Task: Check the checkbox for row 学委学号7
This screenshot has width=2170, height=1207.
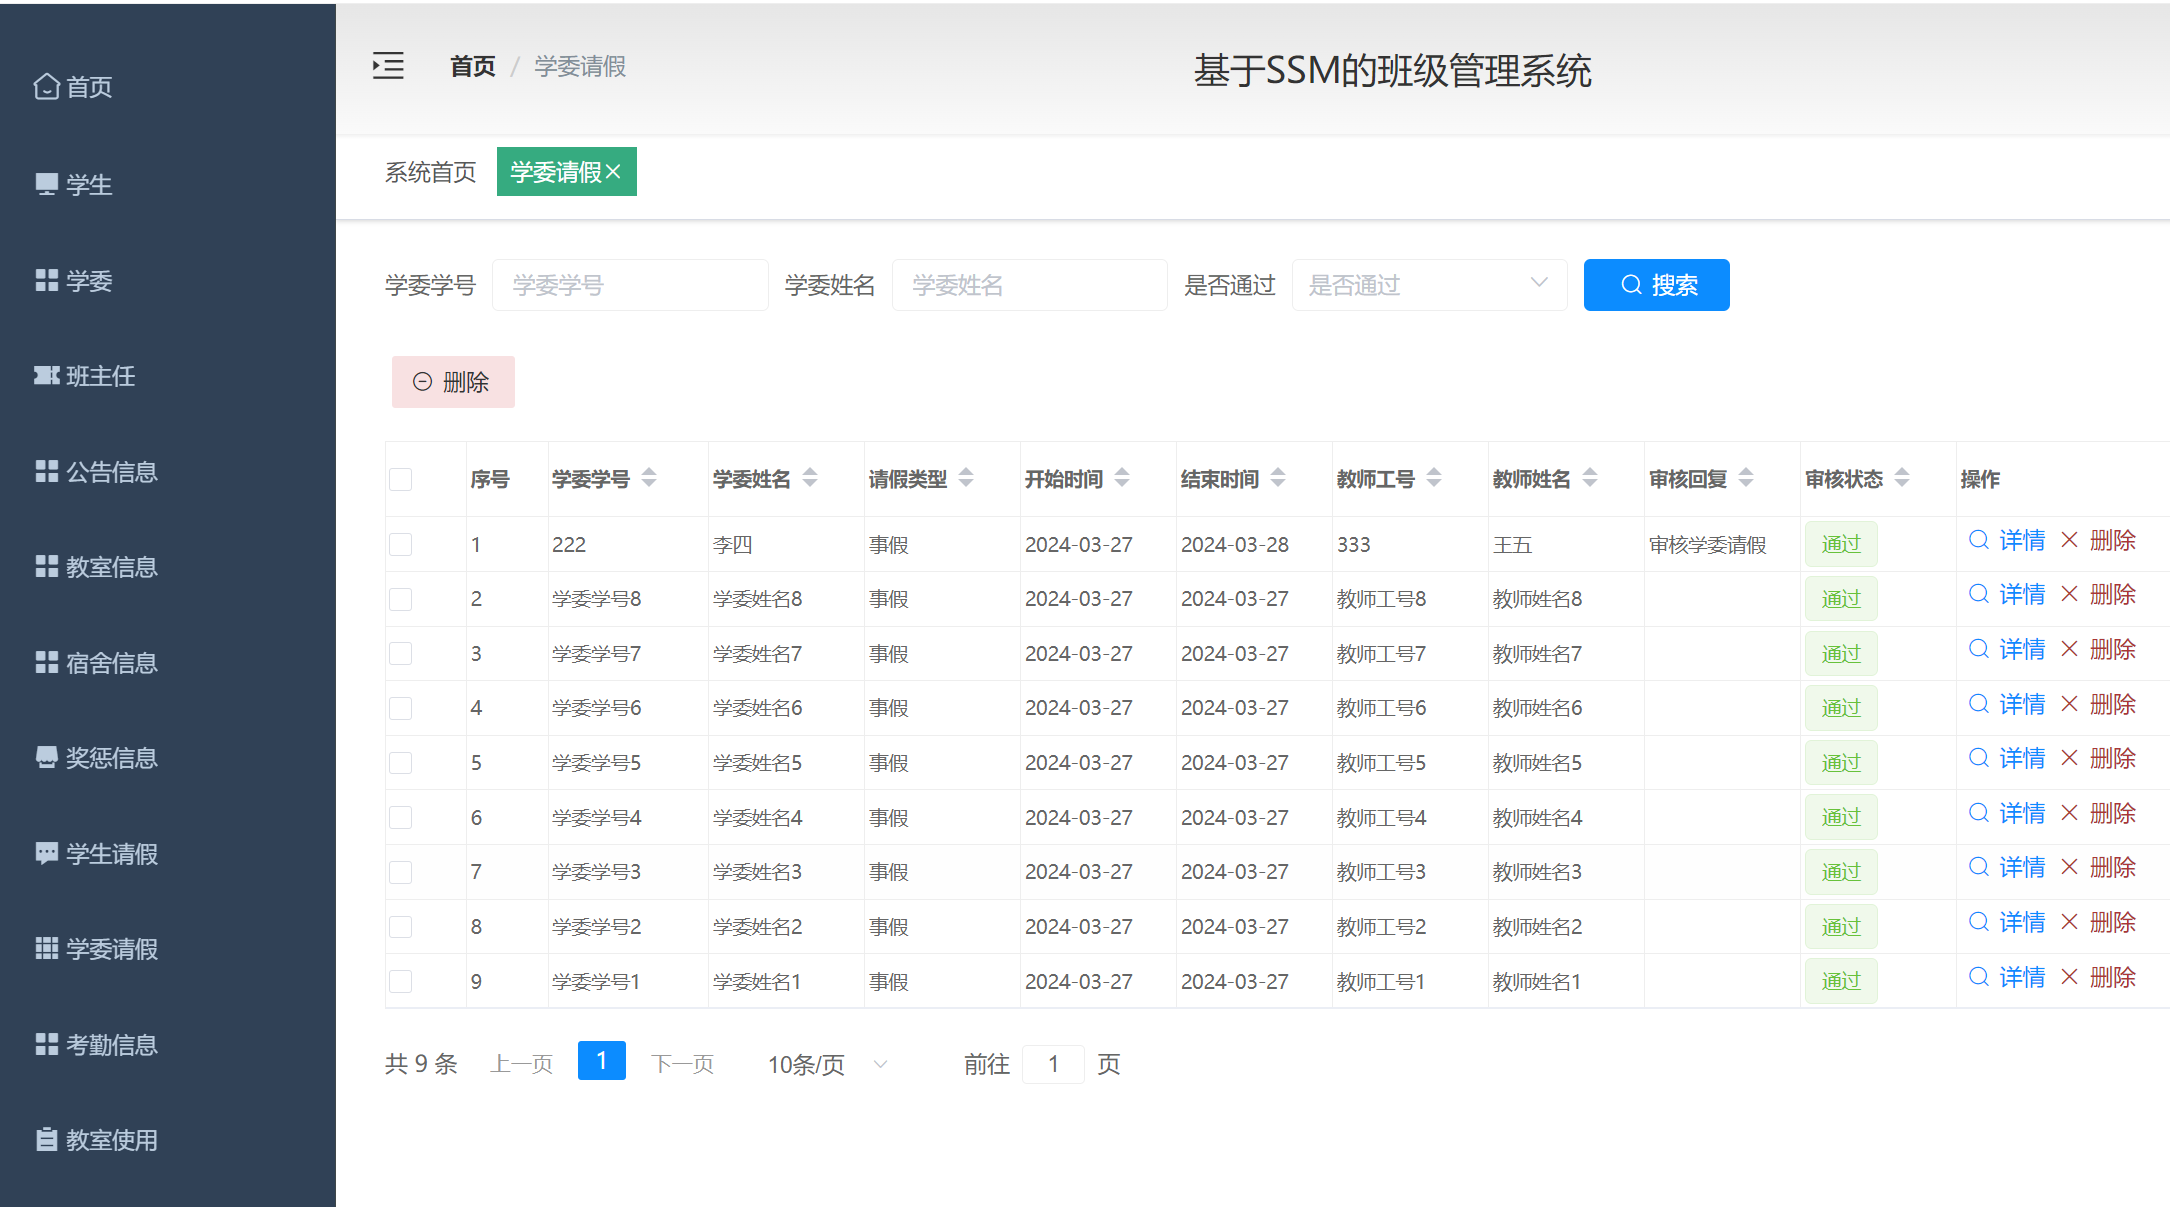Action: (x=401, y=653)
